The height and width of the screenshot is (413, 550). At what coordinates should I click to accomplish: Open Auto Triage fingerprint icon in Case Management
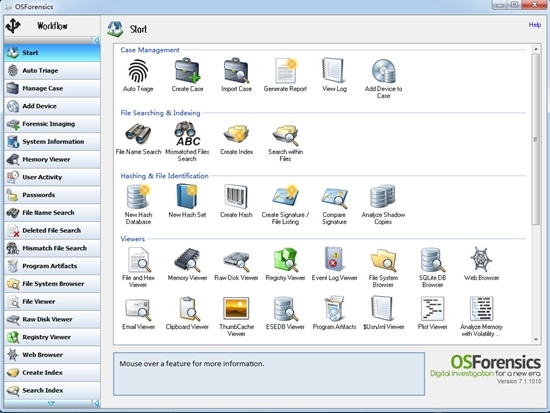coord(138,71)
